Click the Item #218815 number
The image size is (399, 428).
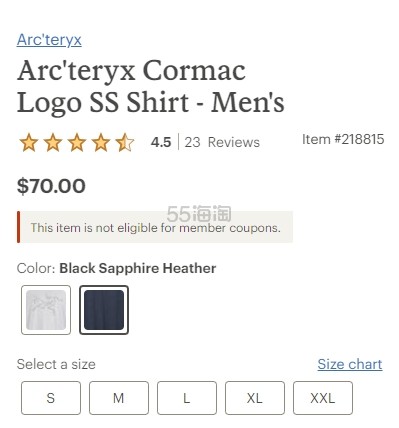(x=343, y=139)
